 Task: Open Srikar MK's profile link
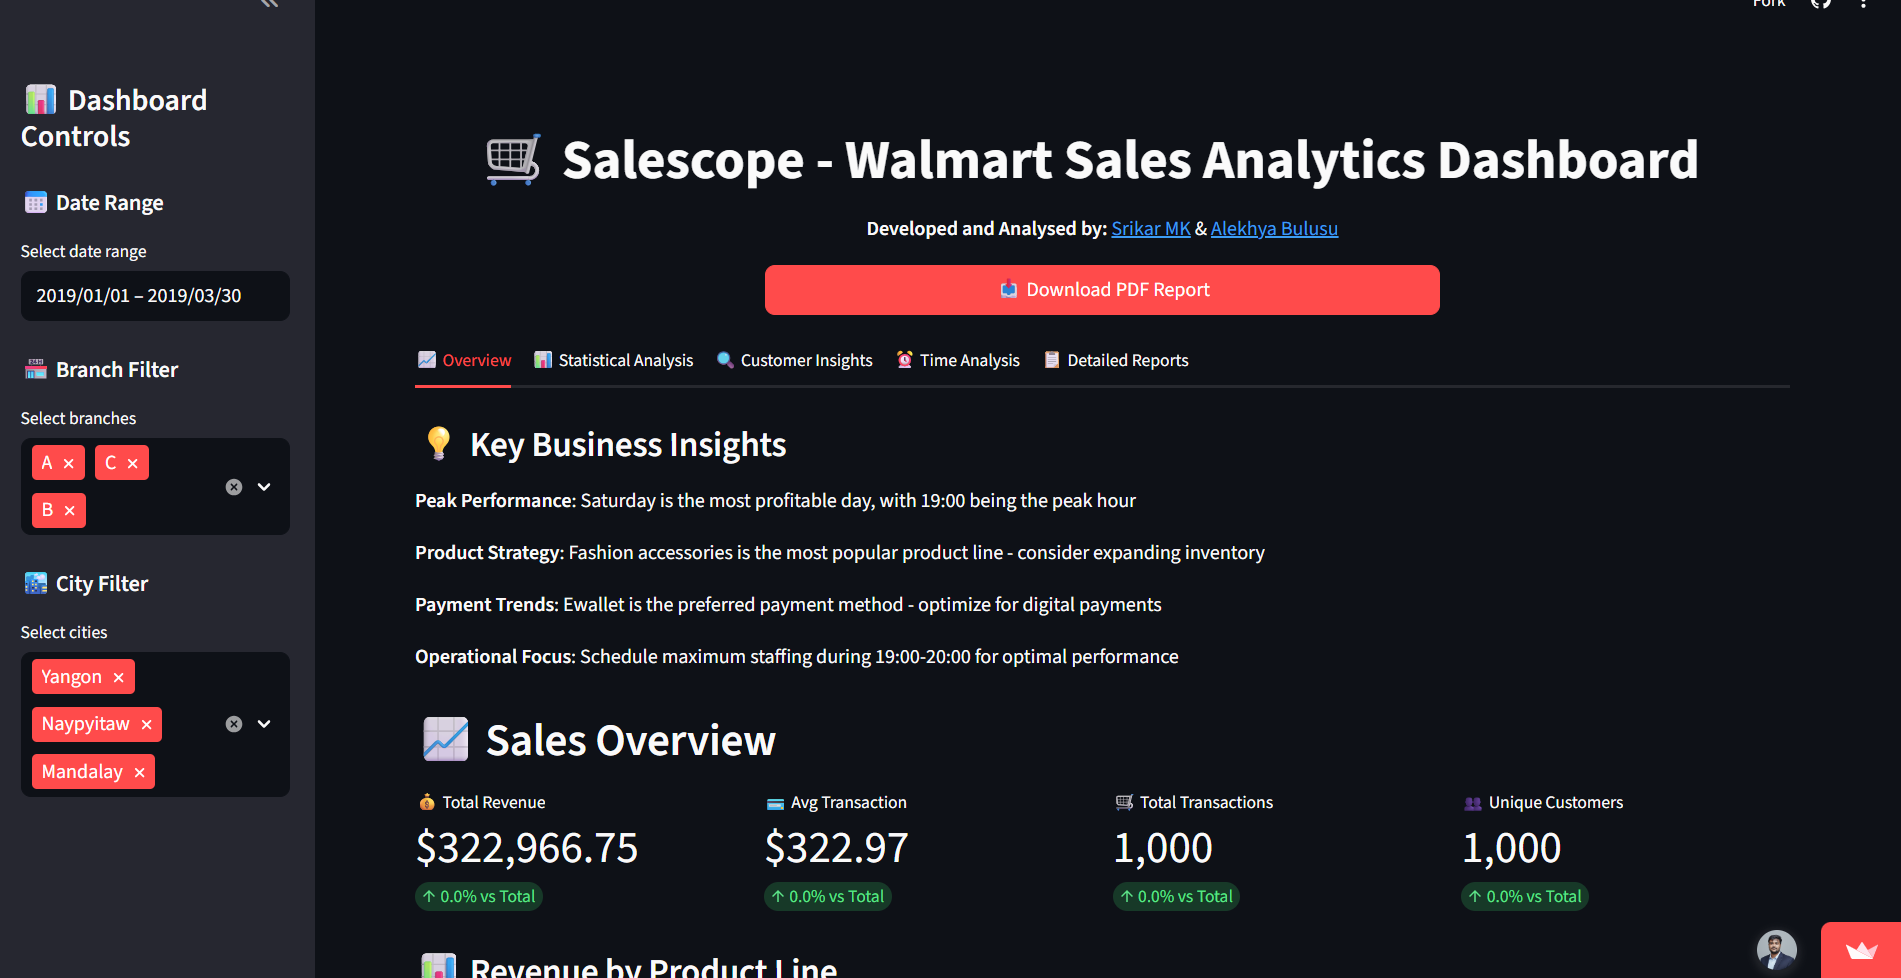pyautogui.click(x=1150, y=228)
